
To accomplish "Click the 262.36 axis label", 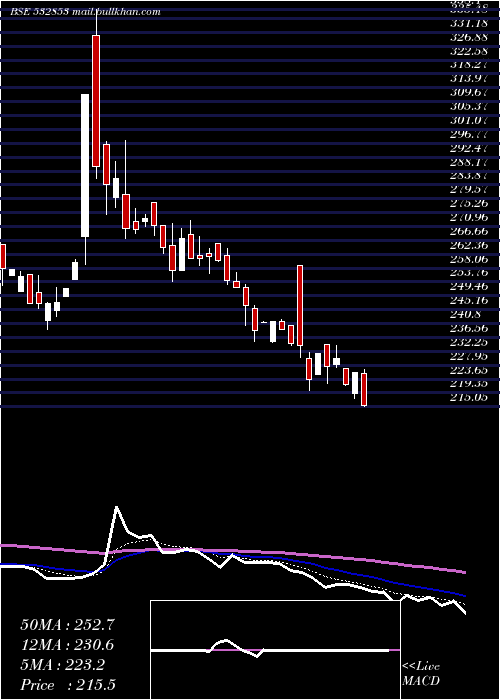I will point(470,245).
